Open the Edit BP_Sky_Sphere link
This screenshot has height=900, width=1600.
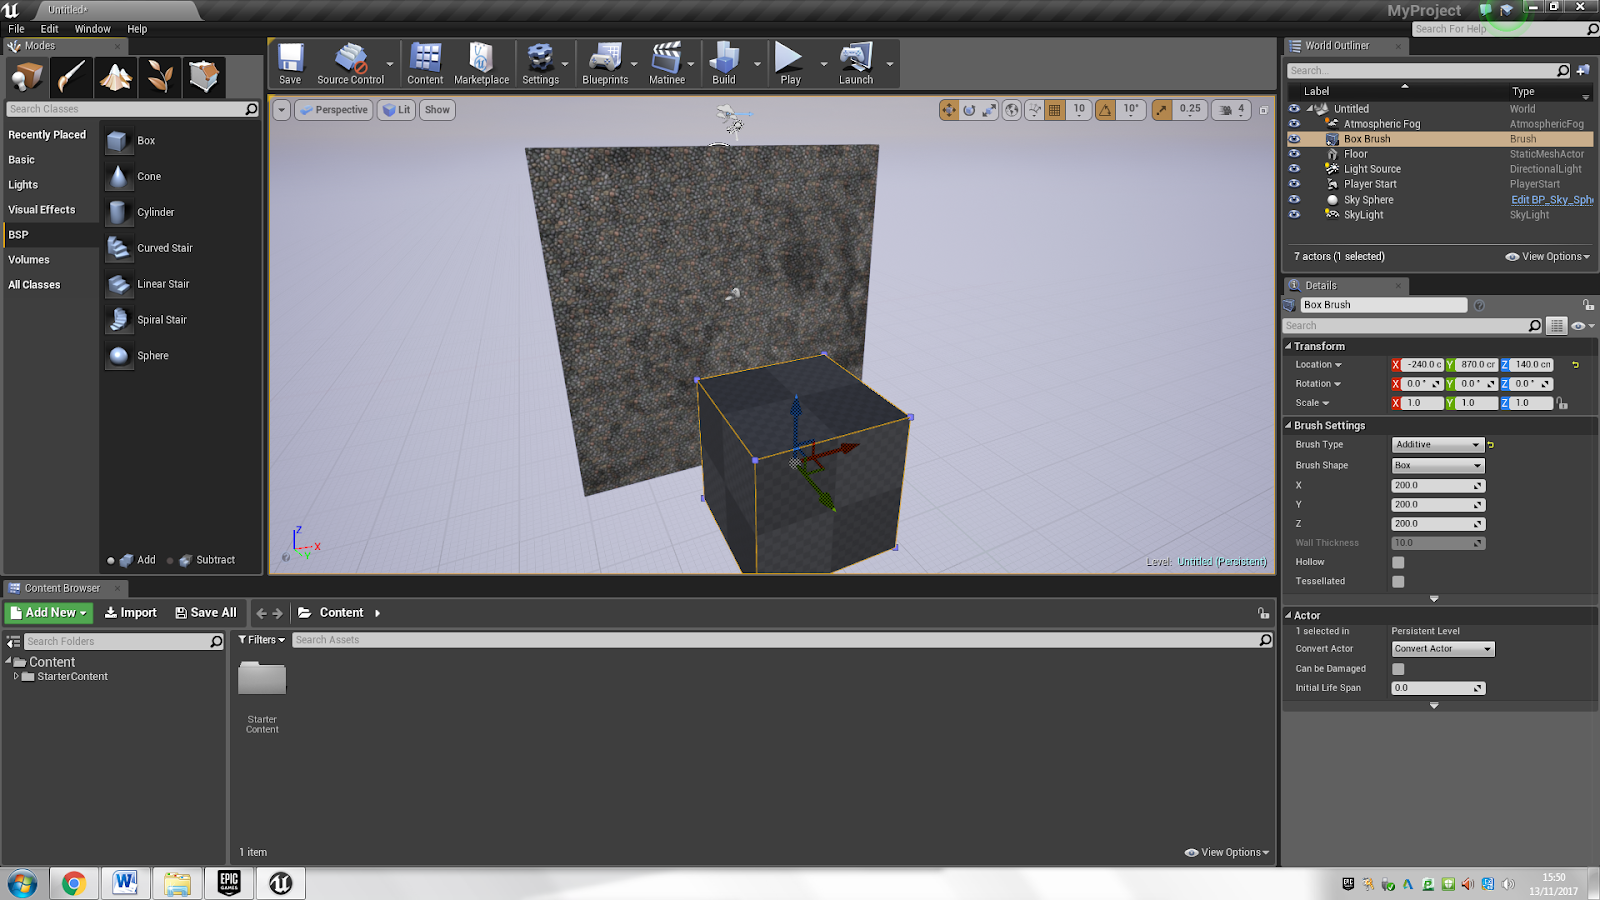[1552, 200]
